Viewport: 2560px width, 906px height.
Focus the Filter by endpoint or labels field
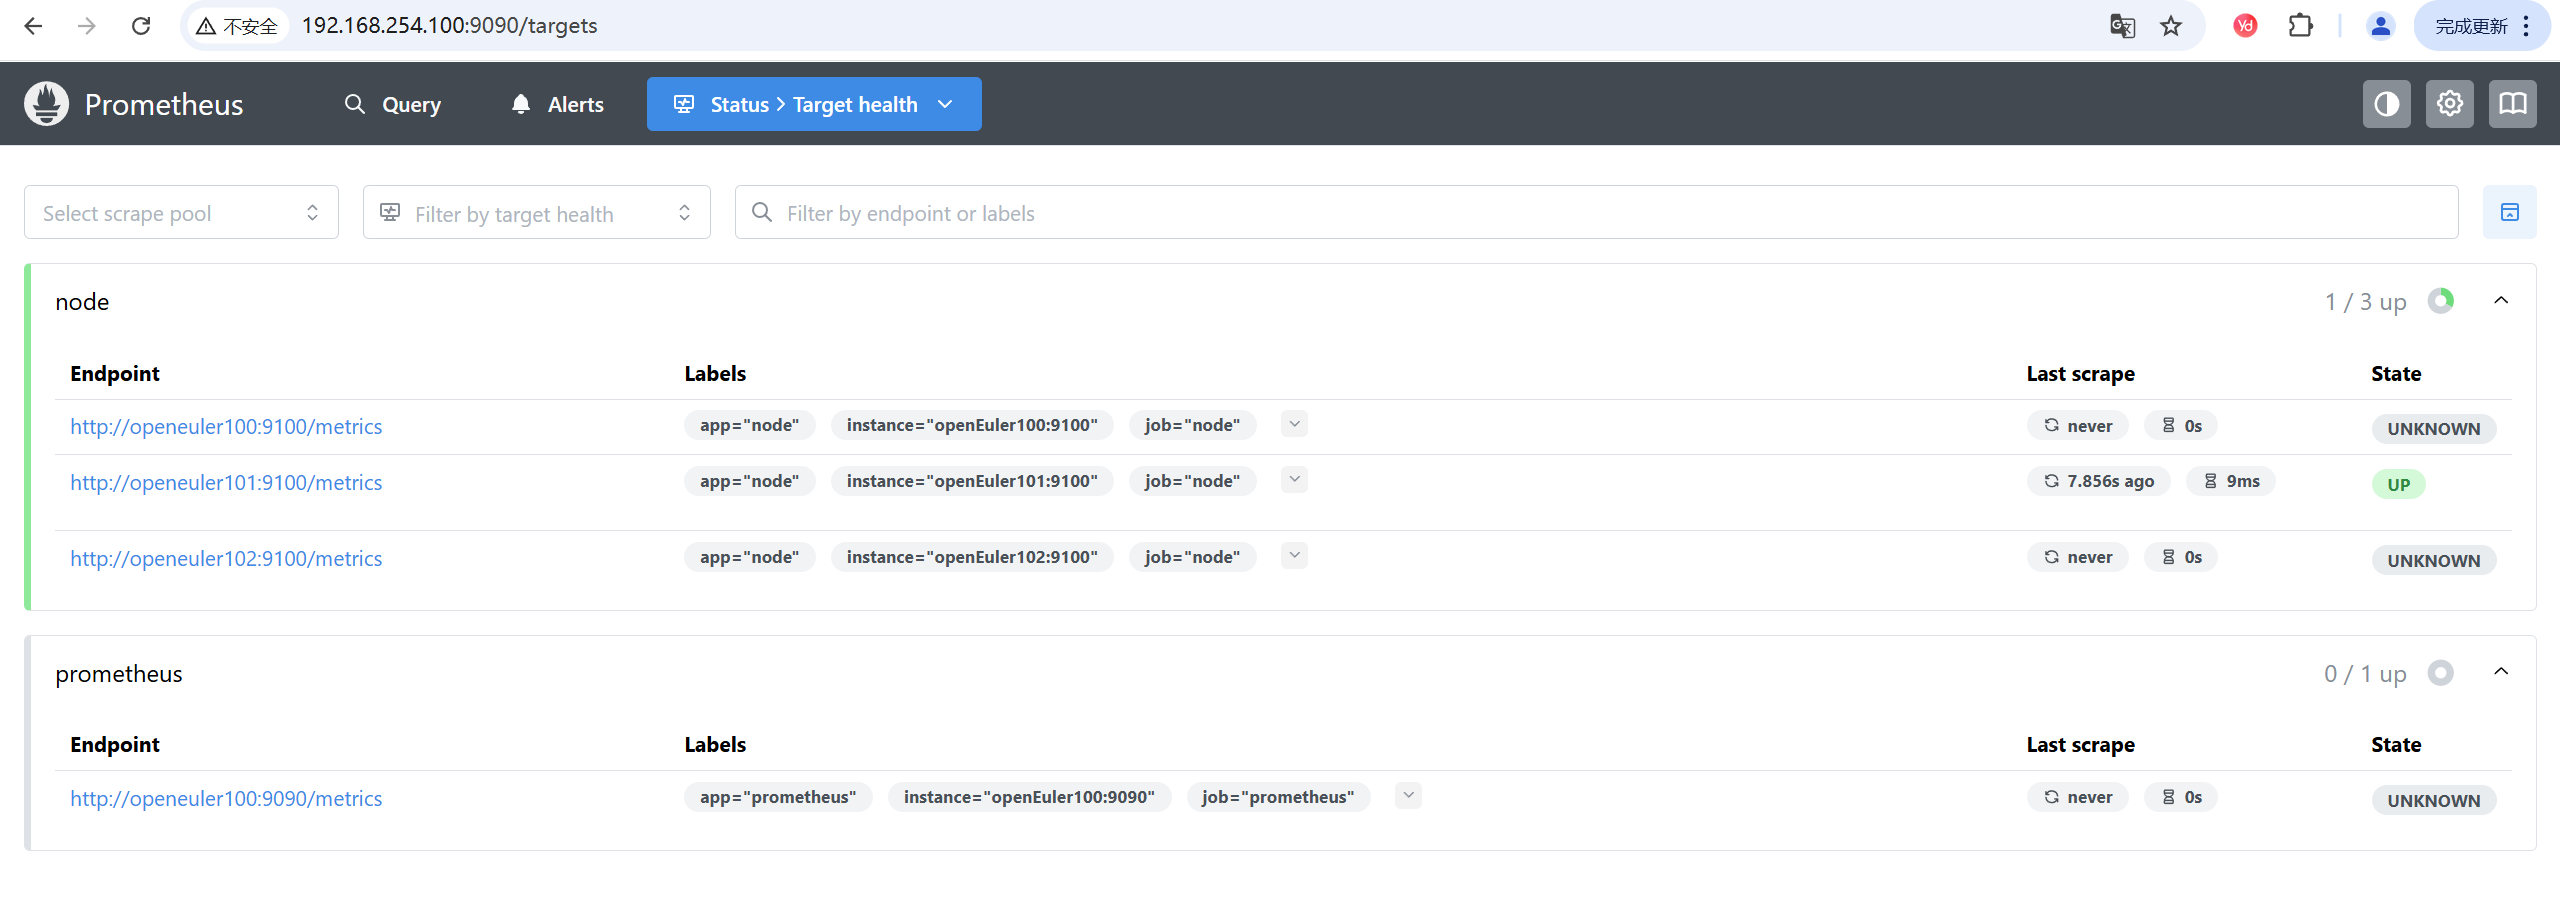point(1596,213)
